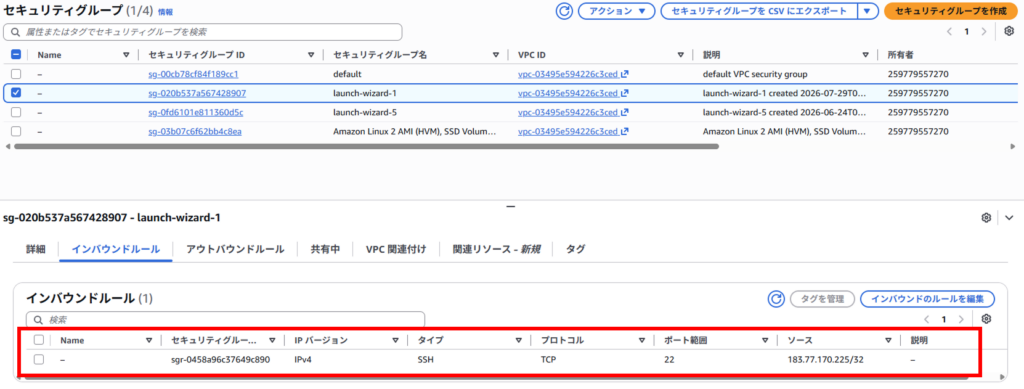
Task: Go to previous security groups page
Action: [950, 31]
